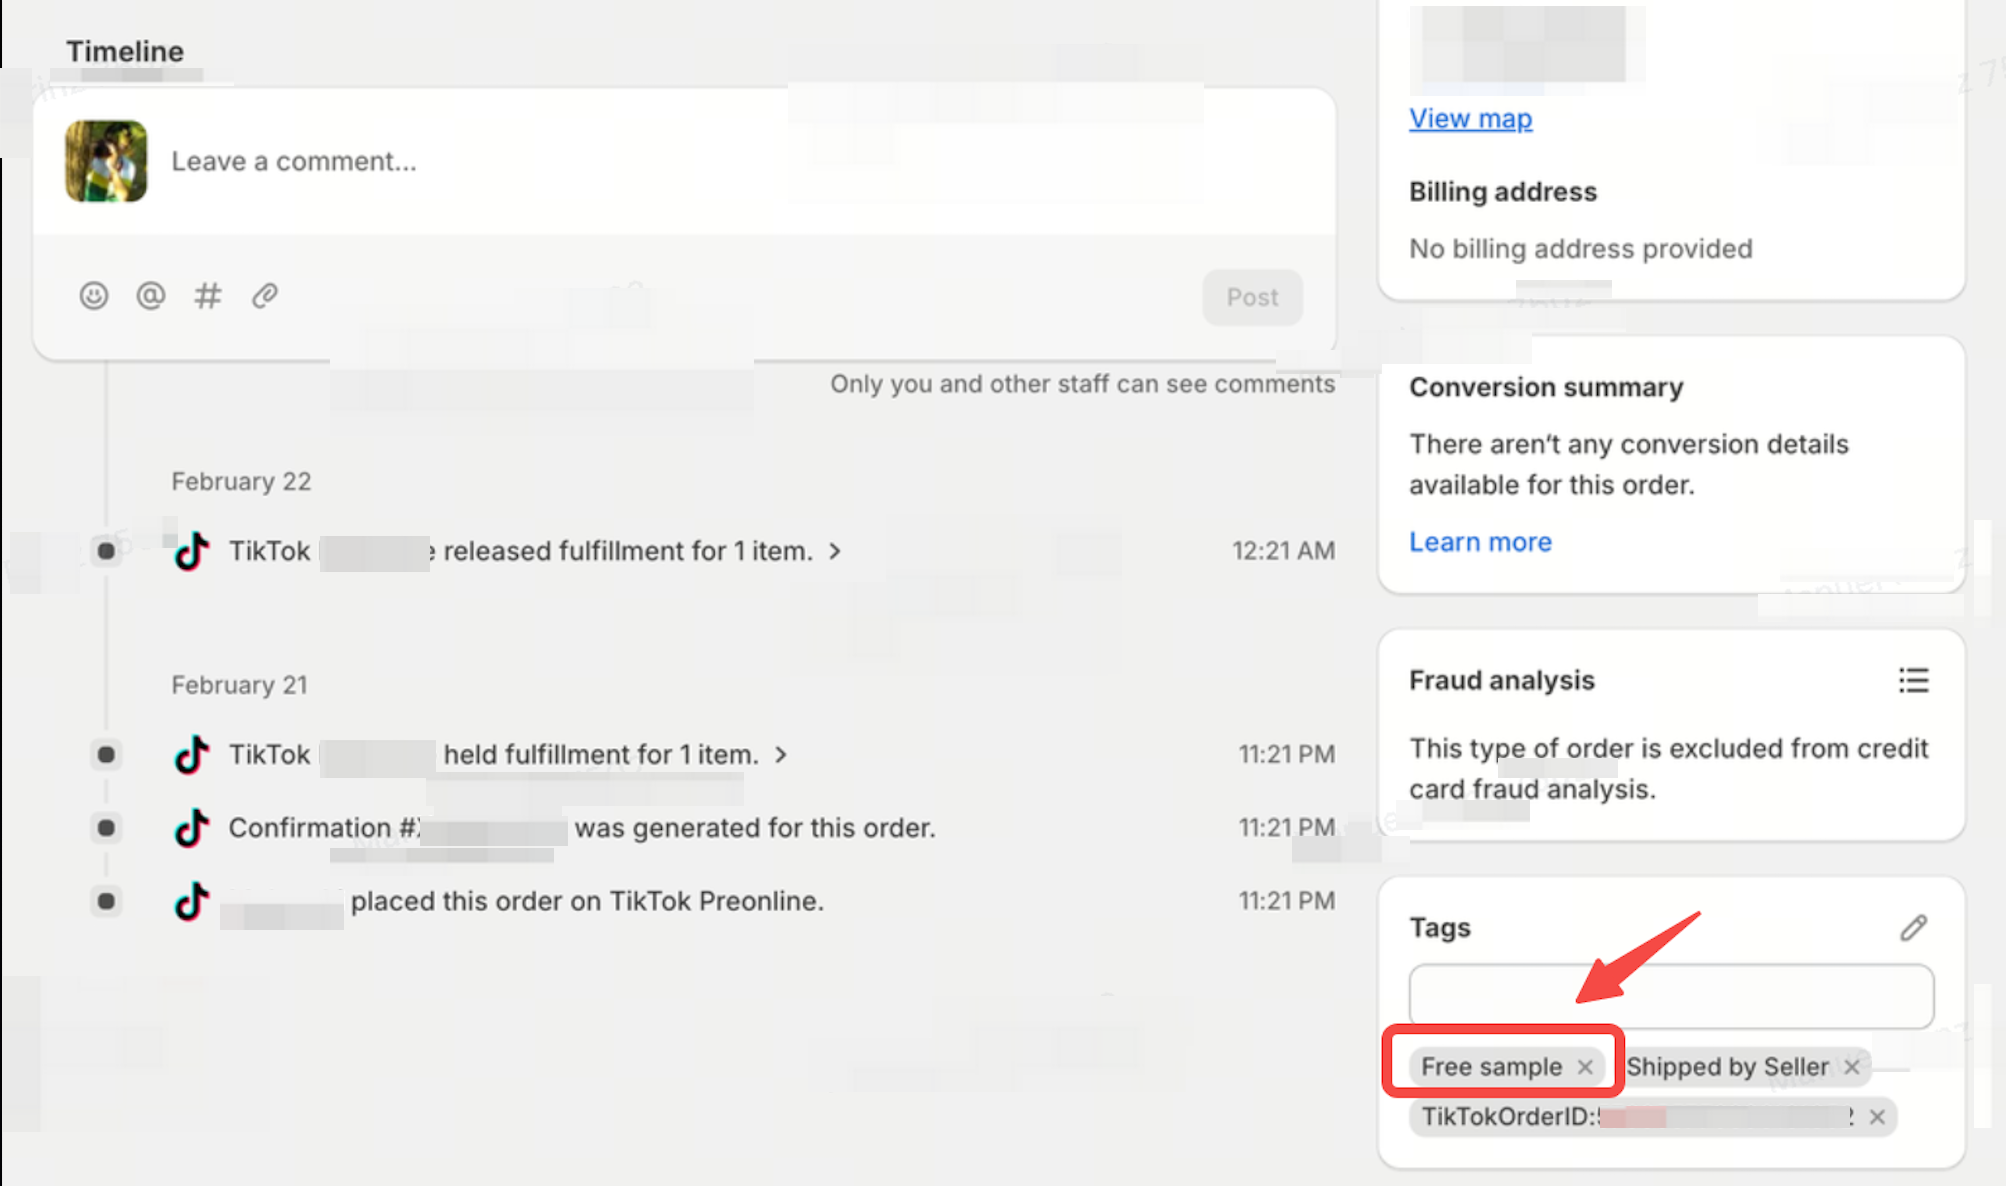The width and height of the screenshot is (2006, 1186).
Task: Click the order placed on TikTok event
Action: coord(586,901)
